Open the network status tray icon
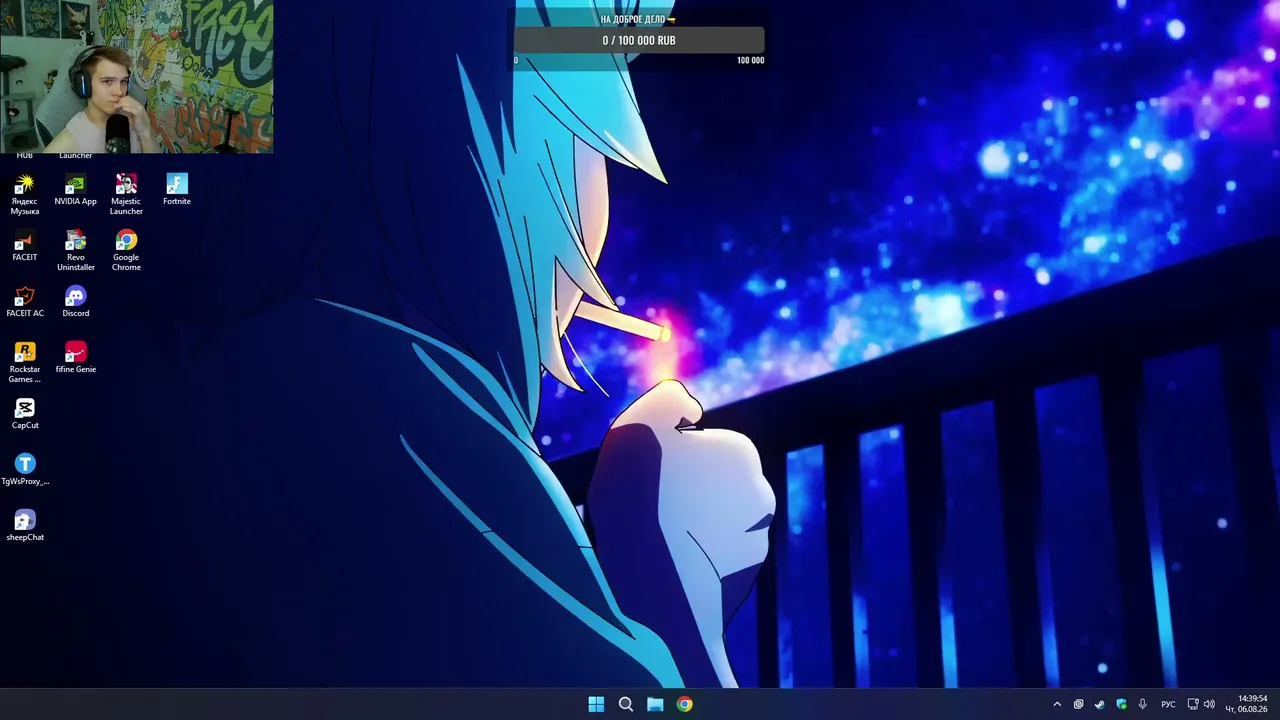Screen dimensions: 1280x720 tap(1192, 704)
